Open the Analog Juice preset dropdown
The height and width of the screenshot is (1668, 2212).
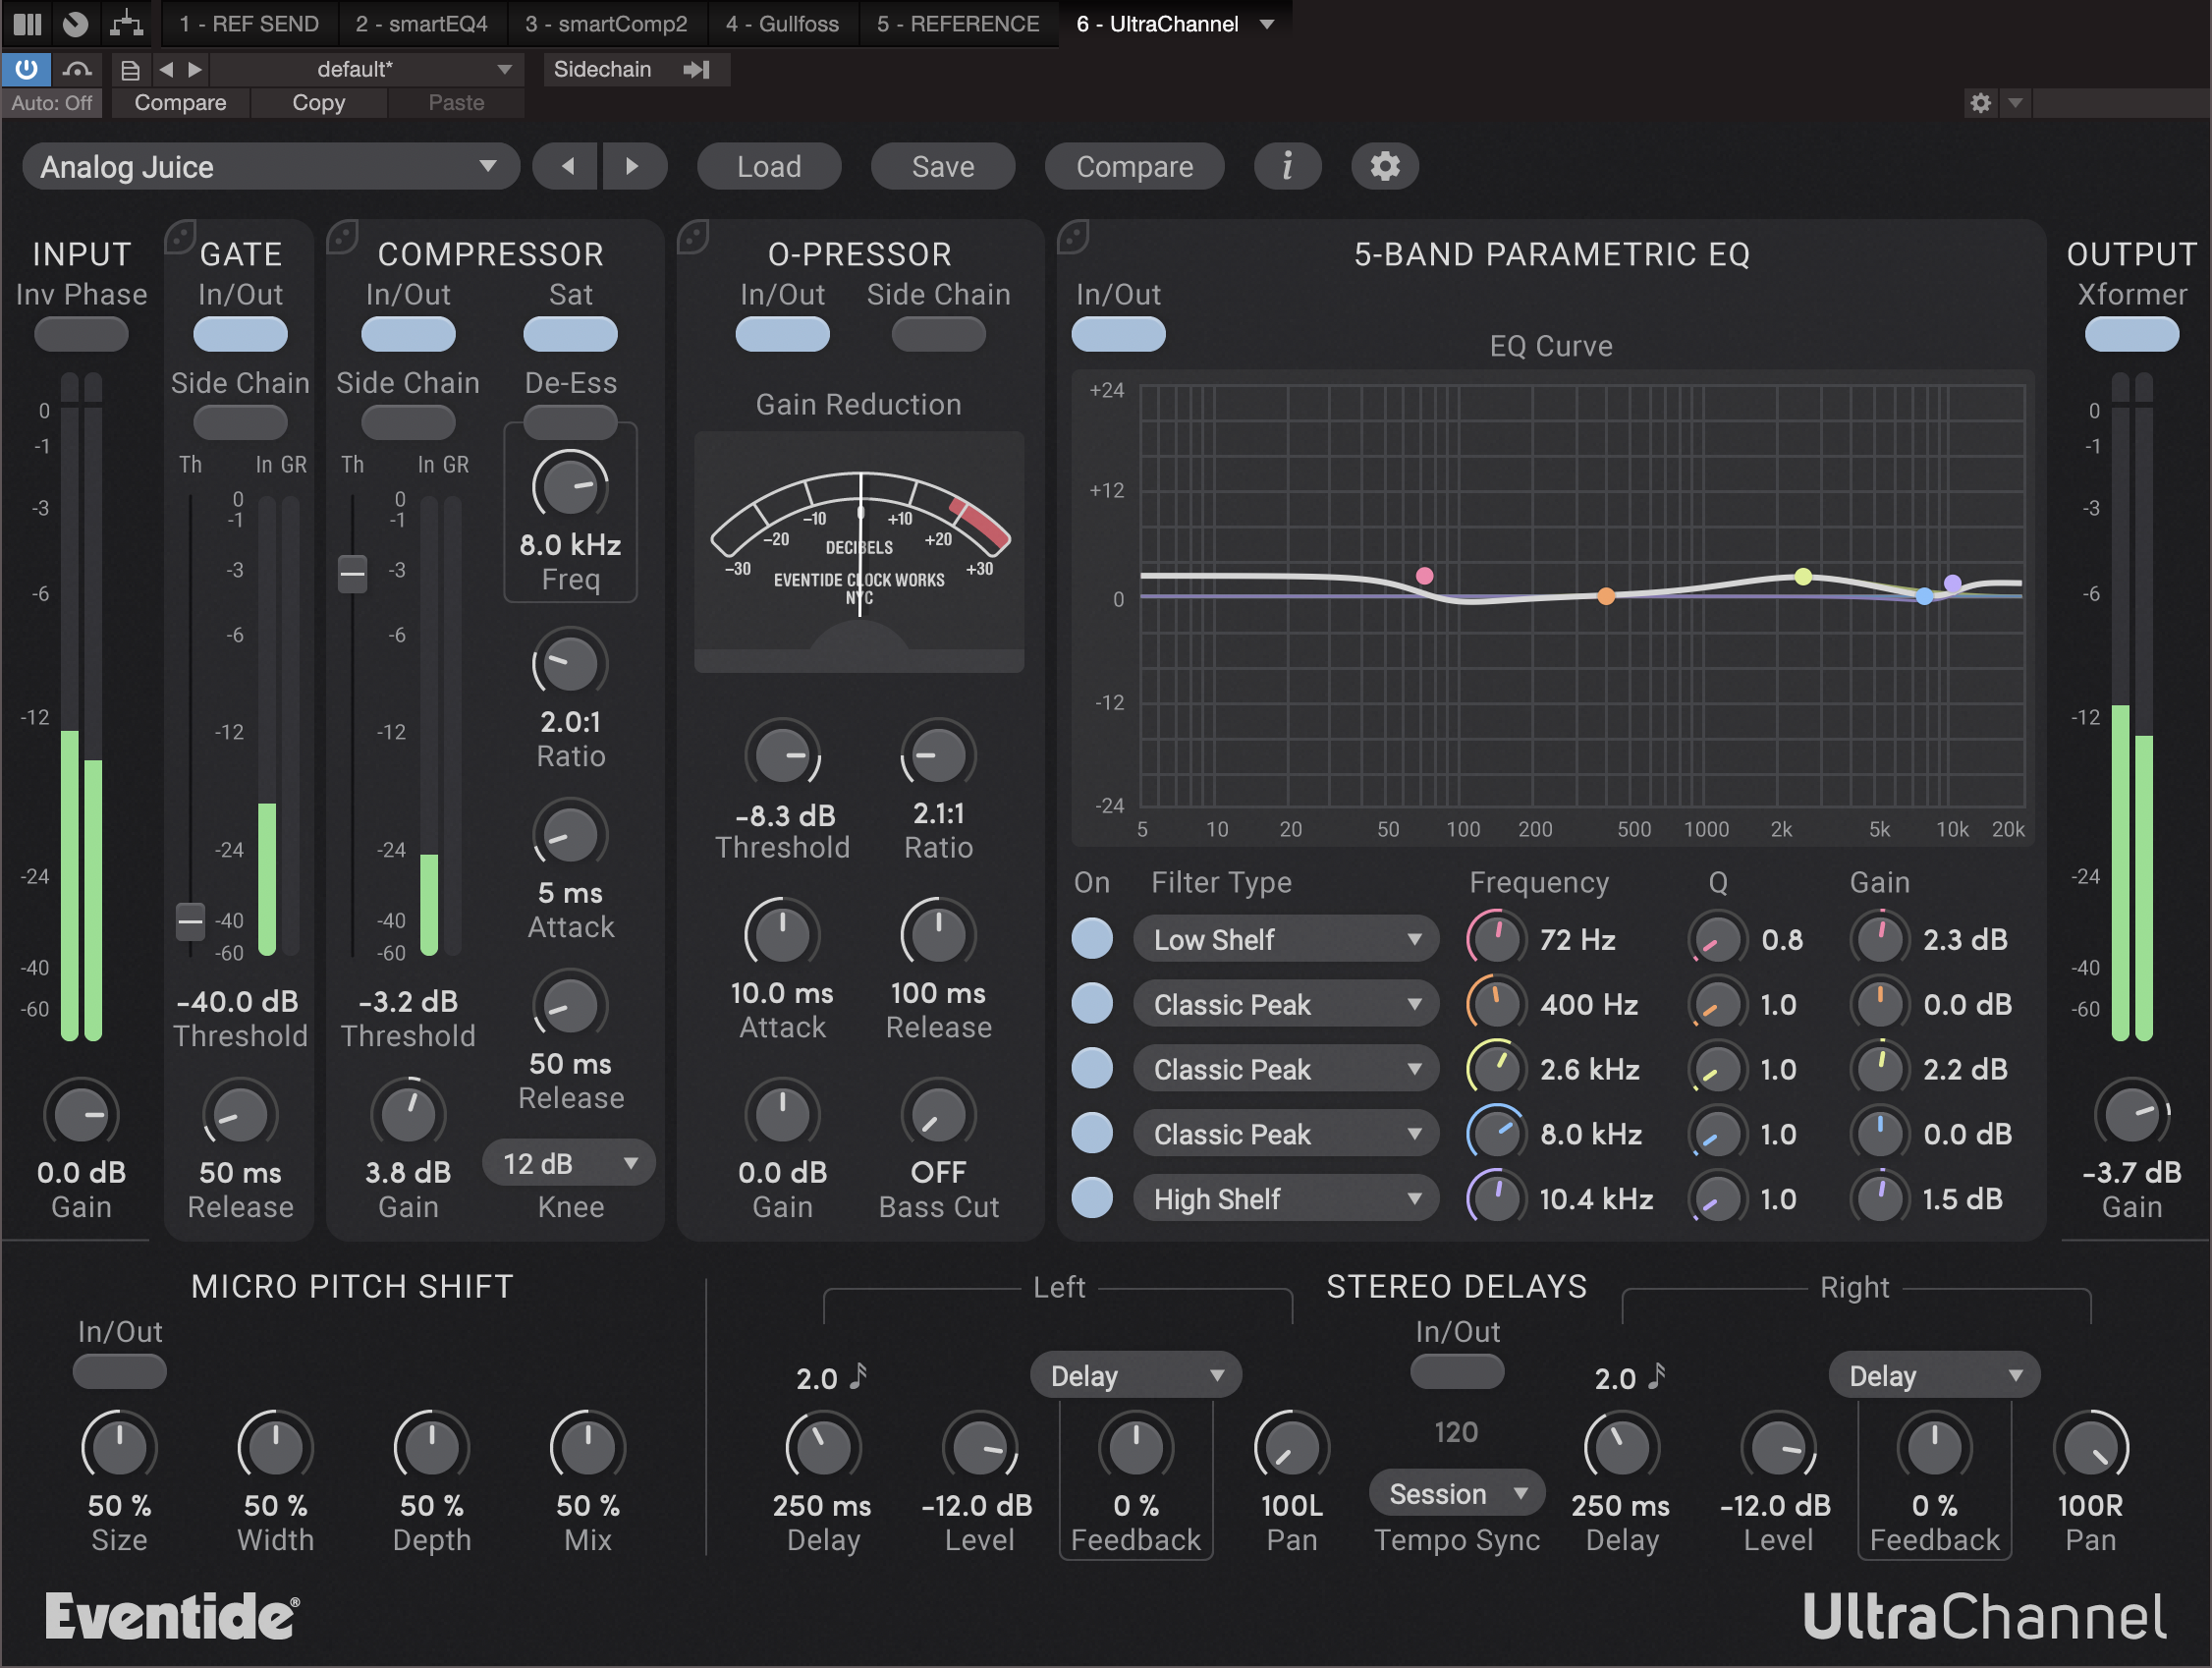pyautogui.click(x=270, y=166)
